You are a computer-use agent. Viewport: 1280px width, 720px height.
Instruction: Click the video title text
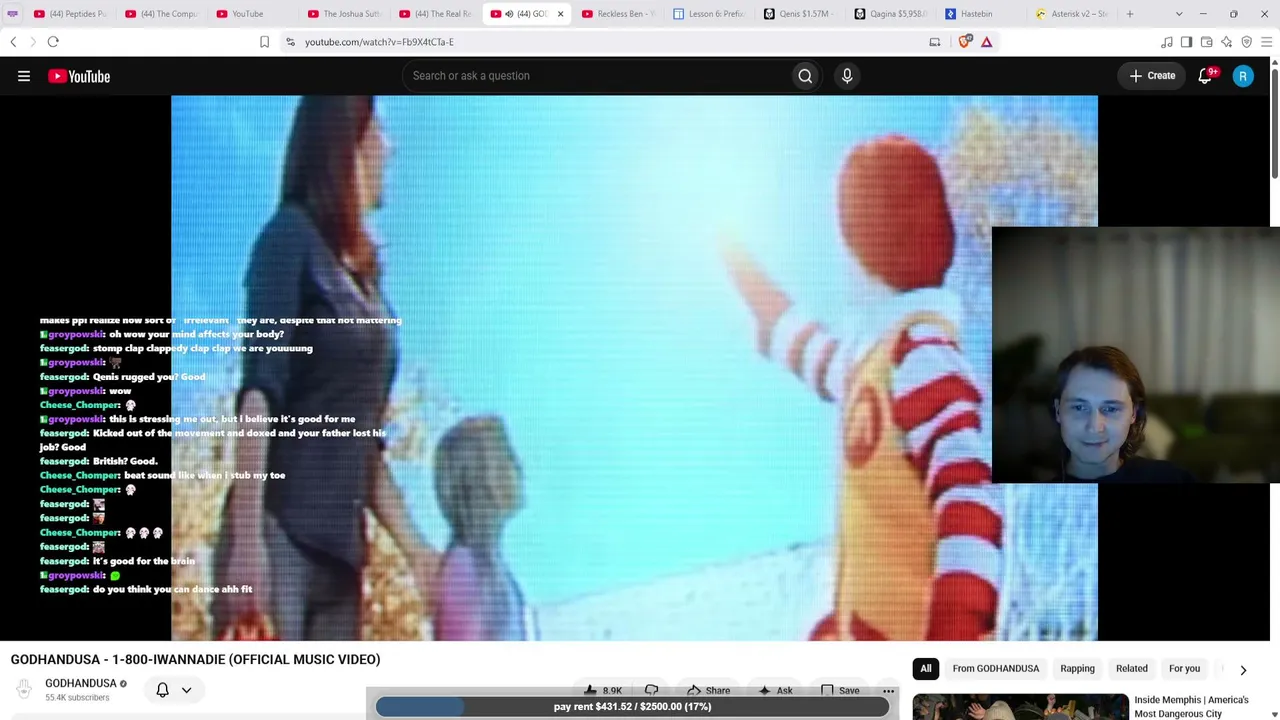196,660
